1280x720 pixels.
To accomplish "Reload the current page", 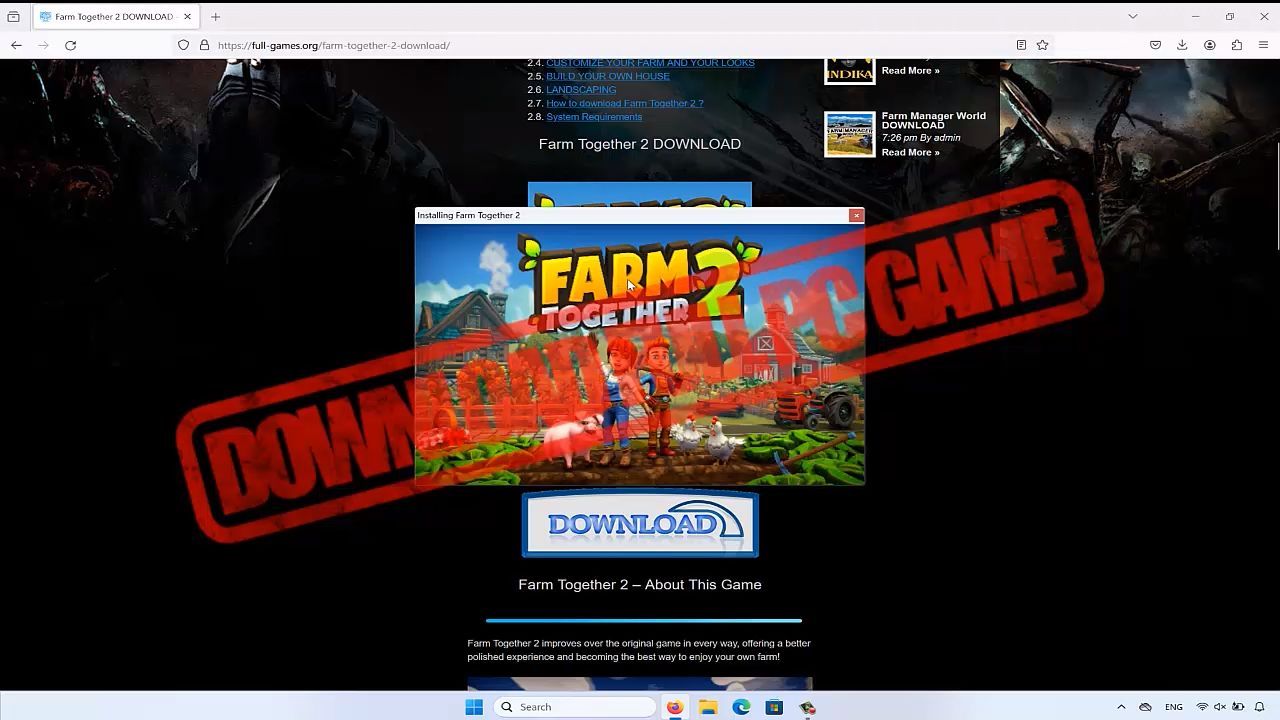I will point(70,45).
